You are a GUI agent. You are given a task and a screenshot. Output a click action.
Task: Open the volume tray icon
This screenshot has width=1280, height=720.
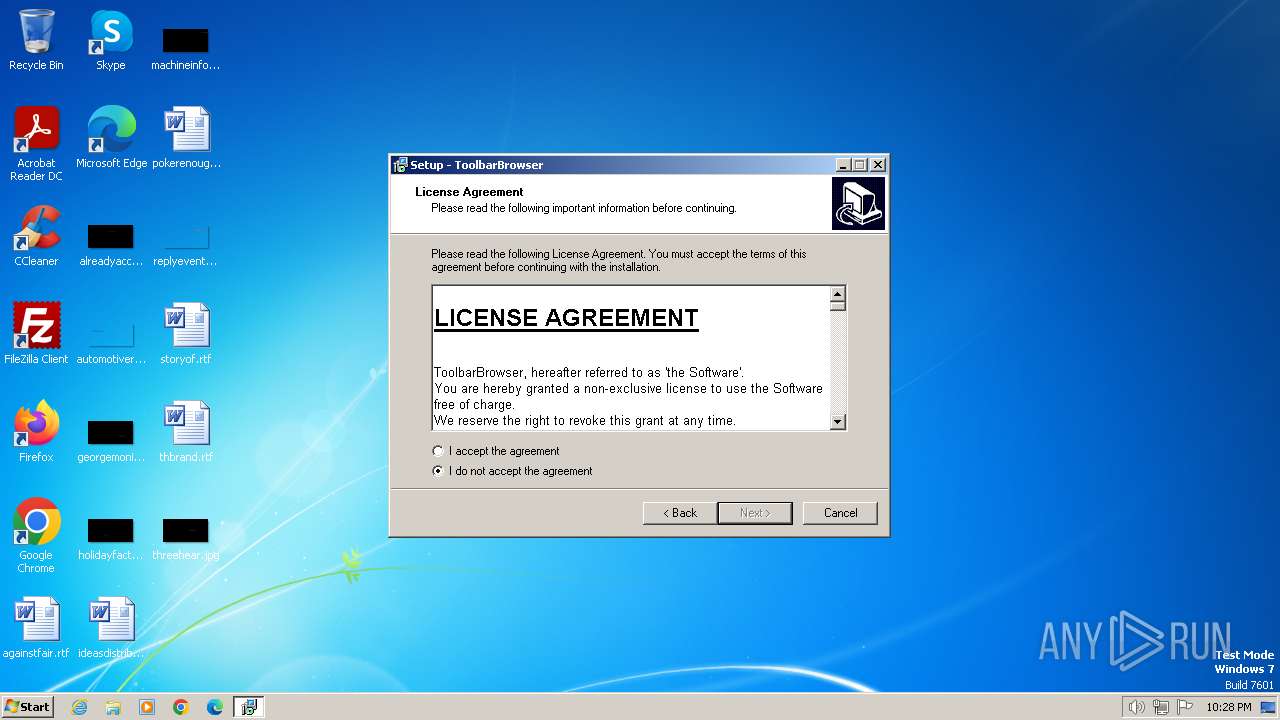(1137, 707)
